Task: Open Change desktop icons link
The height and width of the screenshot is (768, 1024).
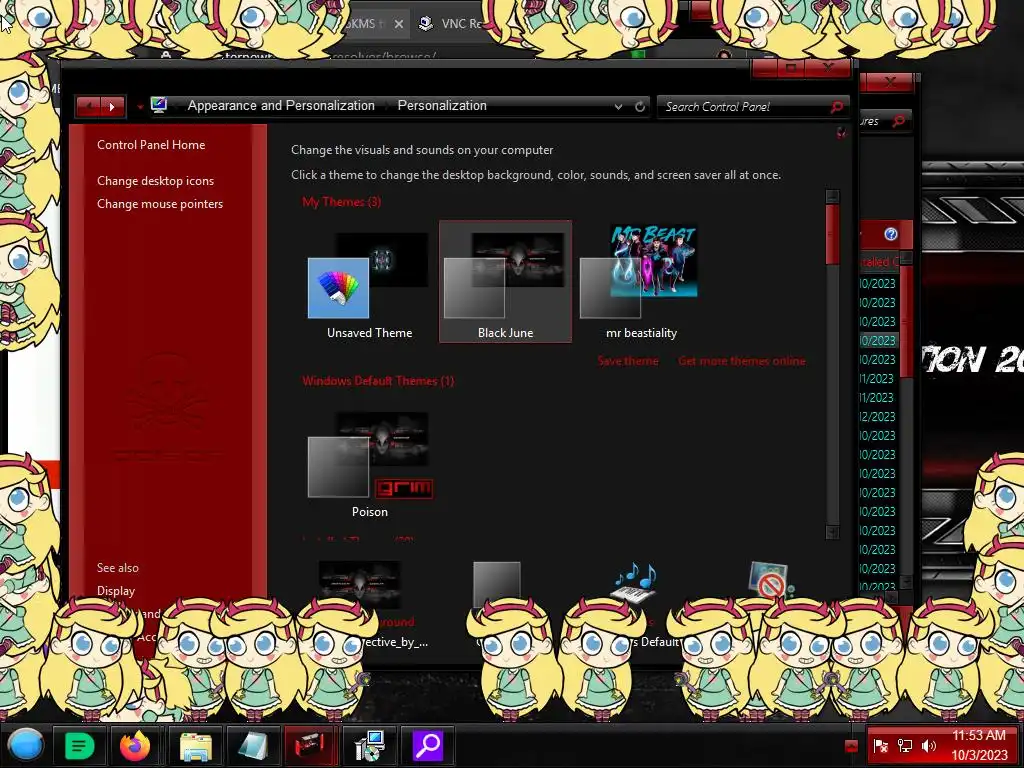Action: (x=155, y=181)
